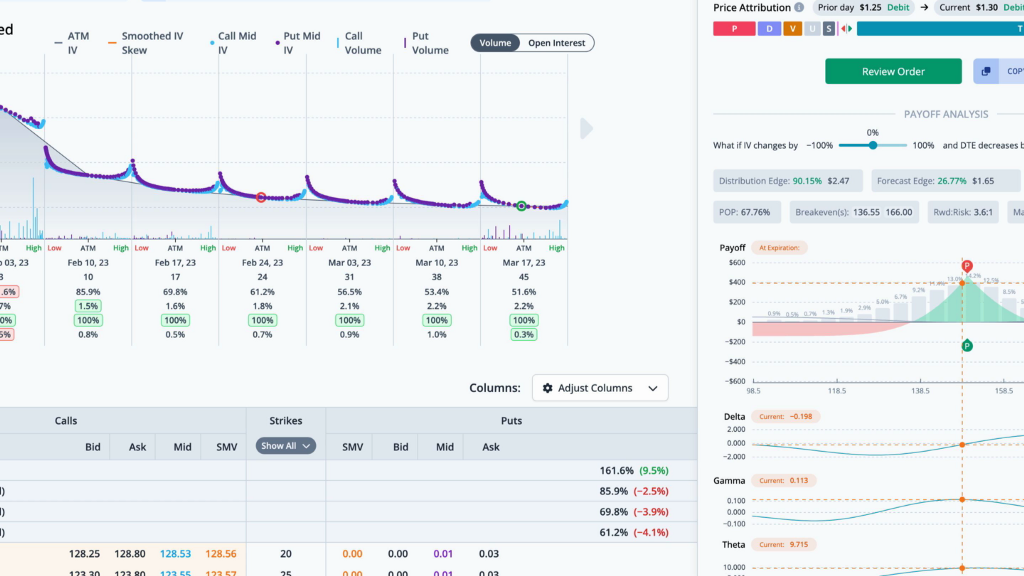Click the gear icon in Adjust Columns
The width and height of the screenshot is (1024, 576).
(548, 388)
